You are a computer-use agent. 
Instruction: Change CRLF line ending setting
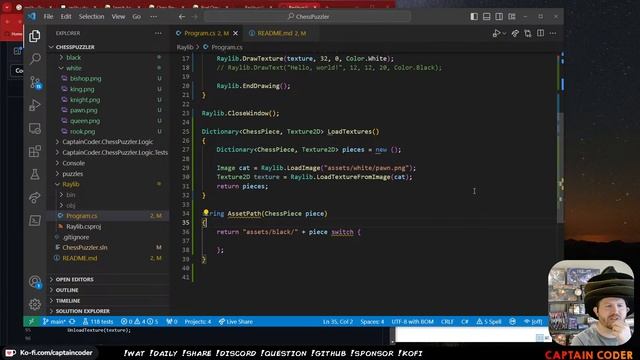coord(447,322)
